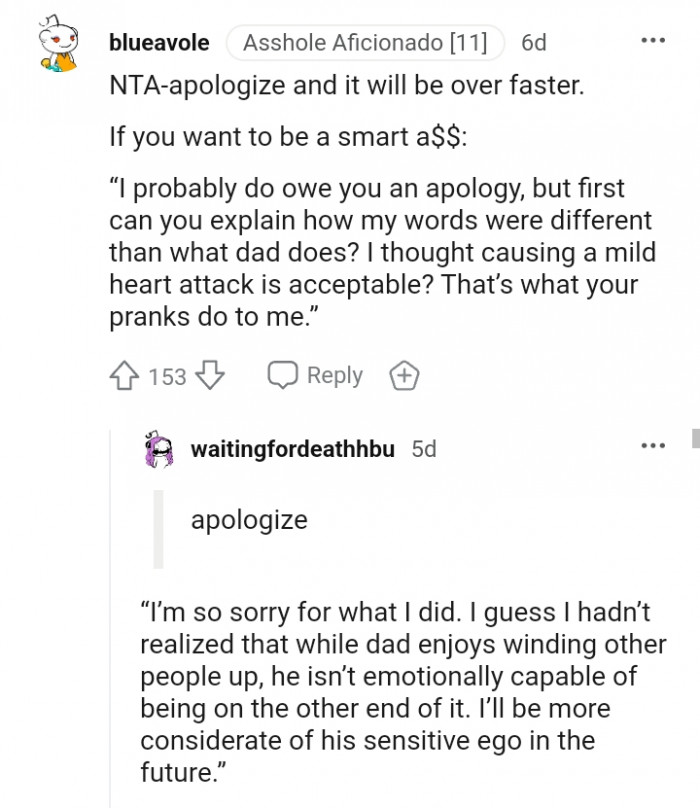Click the "NTA-apologize and it will be over faster" line

[x=346, y=85]
